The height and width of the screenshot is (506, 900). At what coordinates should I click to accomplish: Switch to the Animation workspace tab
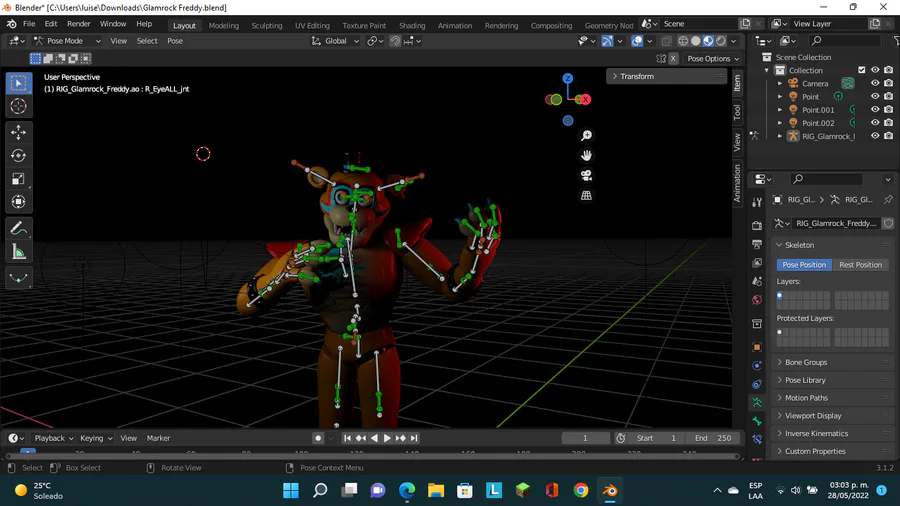click(455, 26)
